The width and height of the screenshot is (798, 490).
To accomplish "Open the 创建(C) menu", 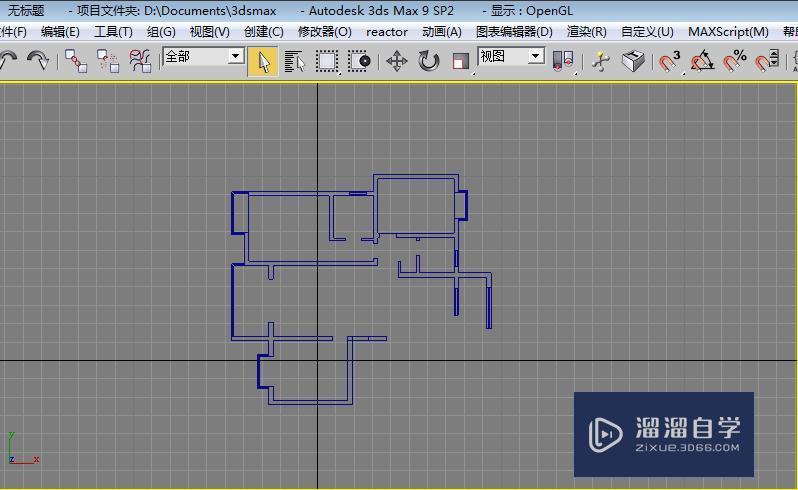I will (264, 32).
